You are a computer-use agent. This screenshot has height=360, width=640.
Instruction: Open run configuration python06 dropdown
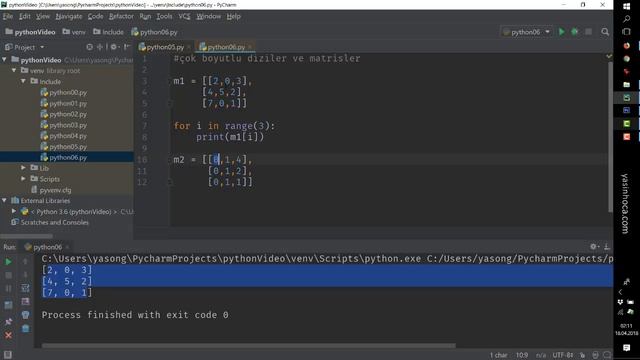click(x=527, y=32)
